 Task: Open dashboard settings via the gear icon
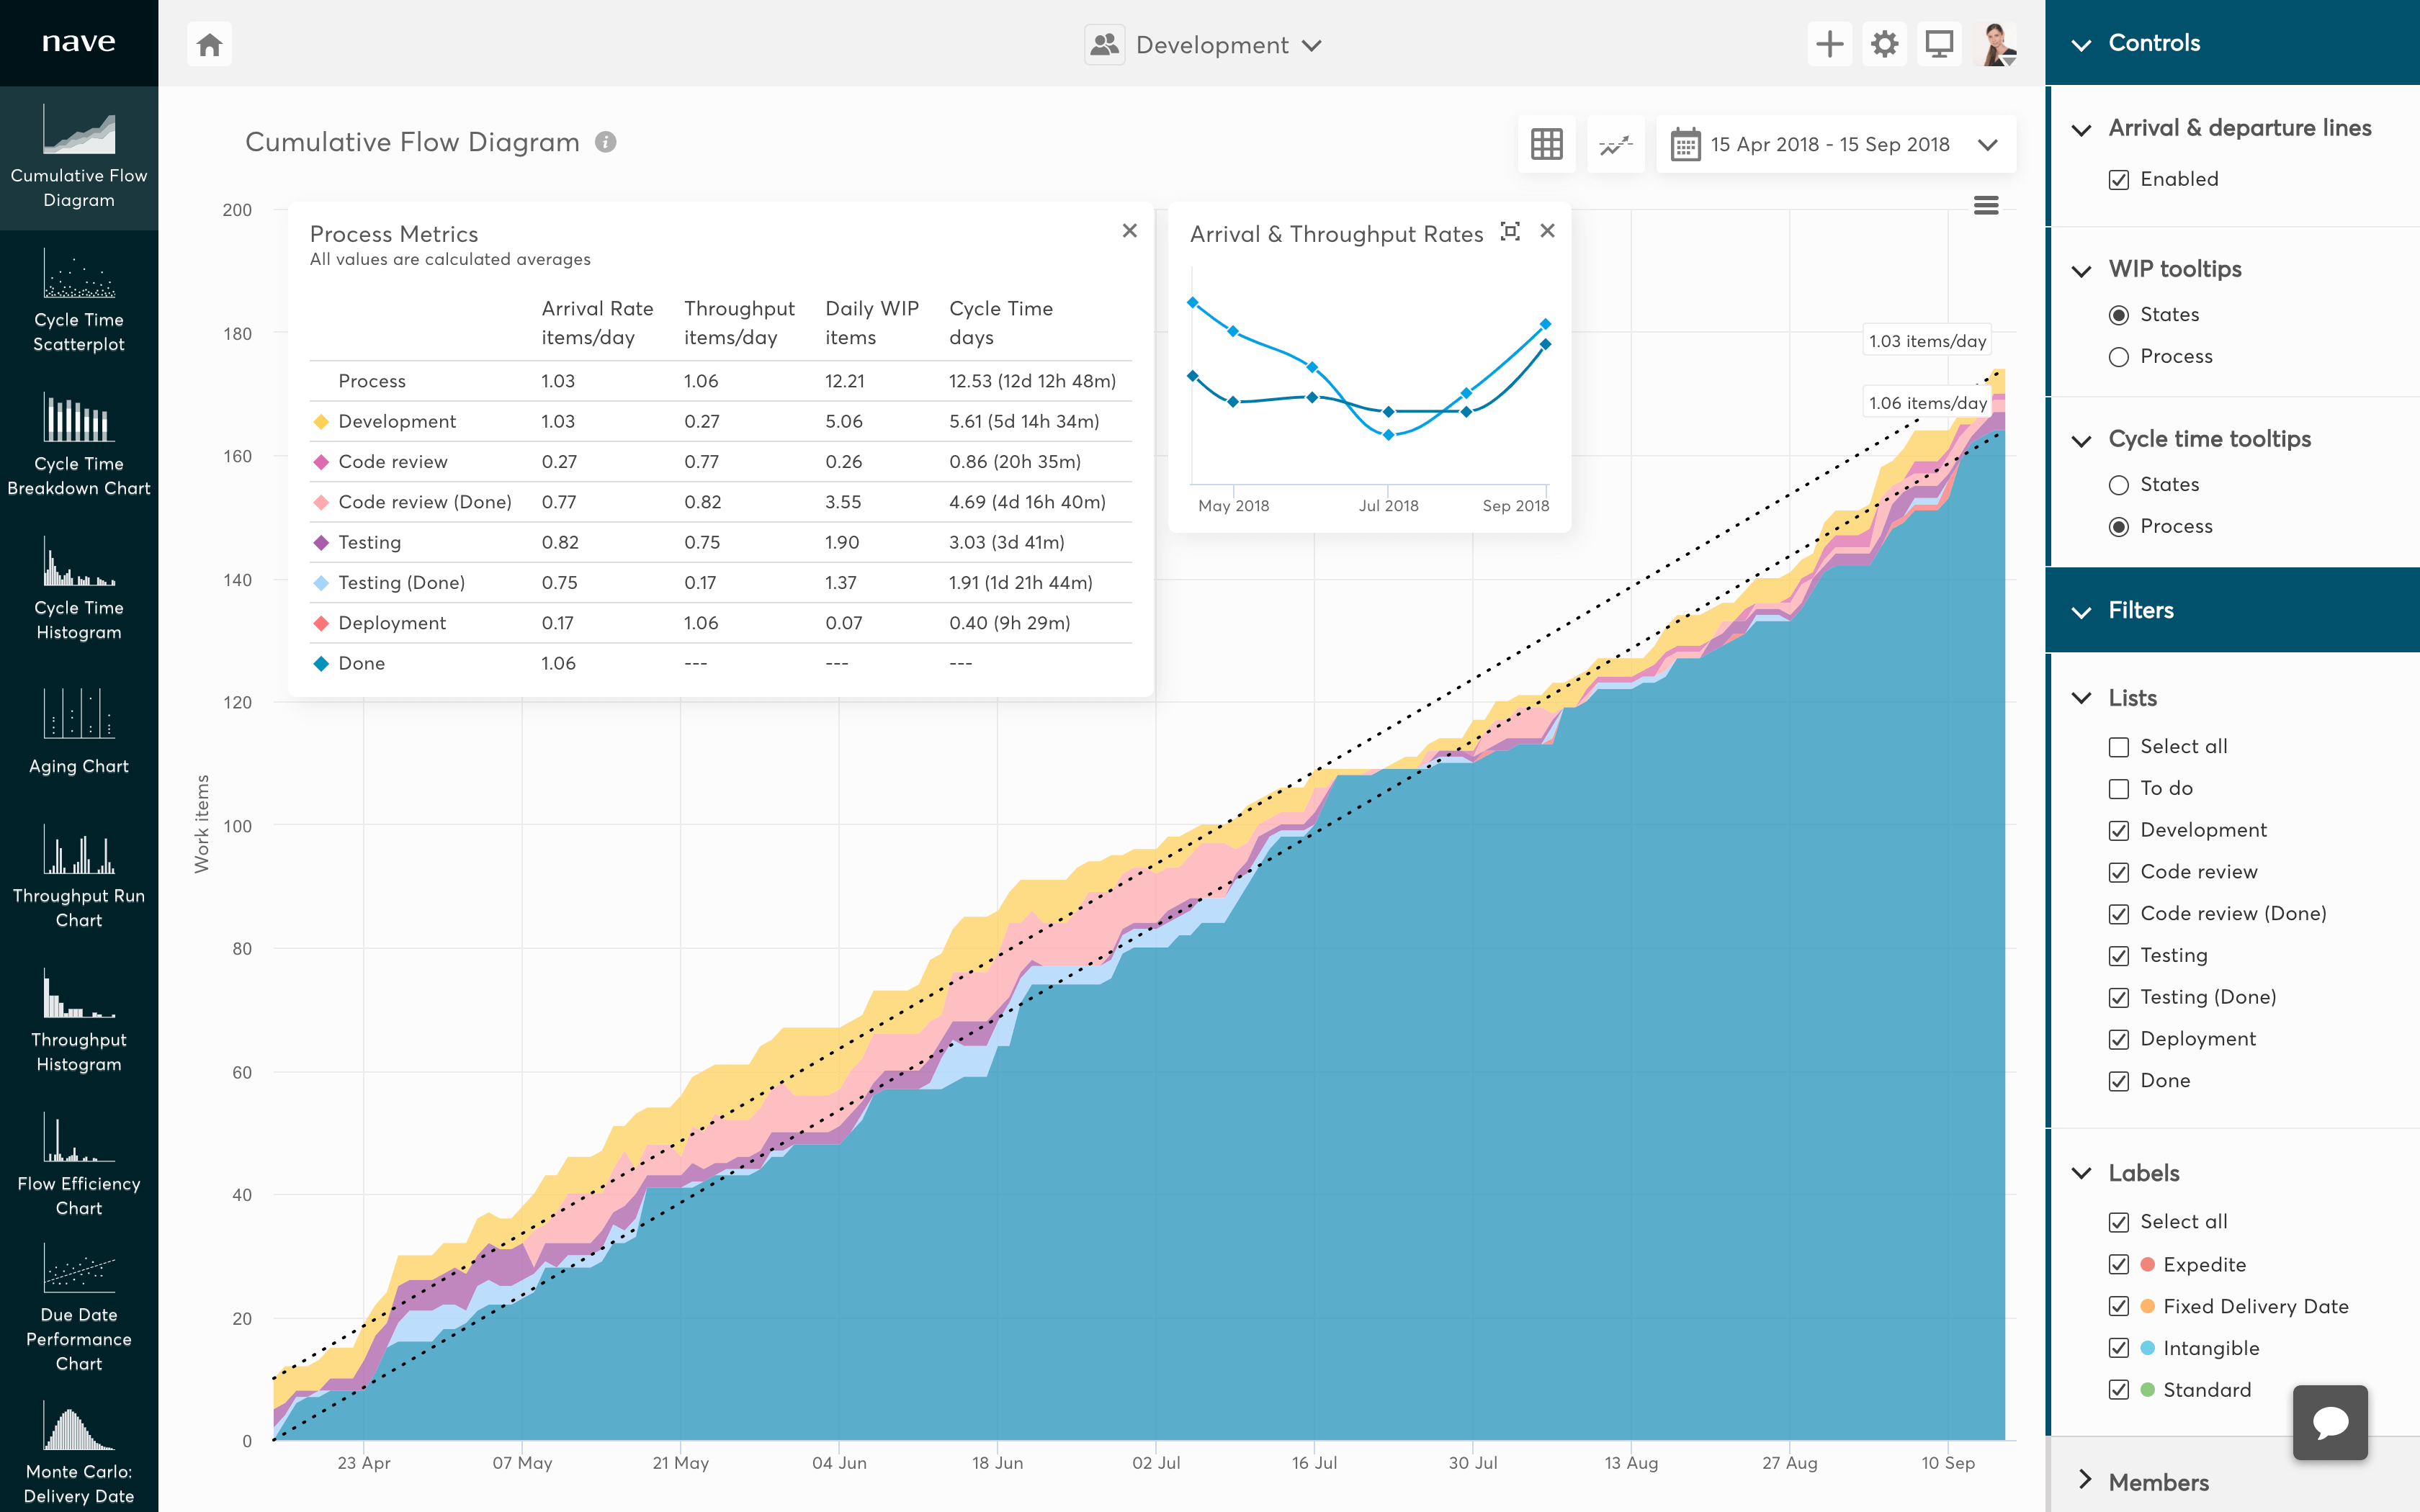[x=1884, y=44]
